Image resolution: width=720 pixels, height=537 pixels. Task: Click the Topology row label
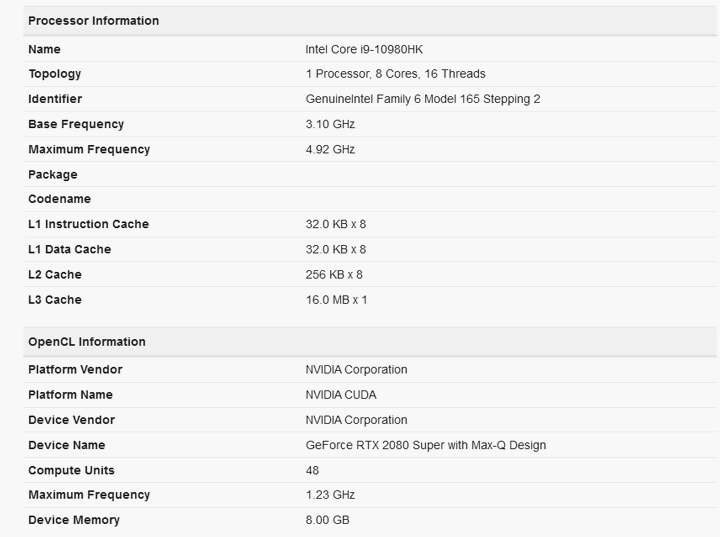pyautogui.click(x=55, y=74)
